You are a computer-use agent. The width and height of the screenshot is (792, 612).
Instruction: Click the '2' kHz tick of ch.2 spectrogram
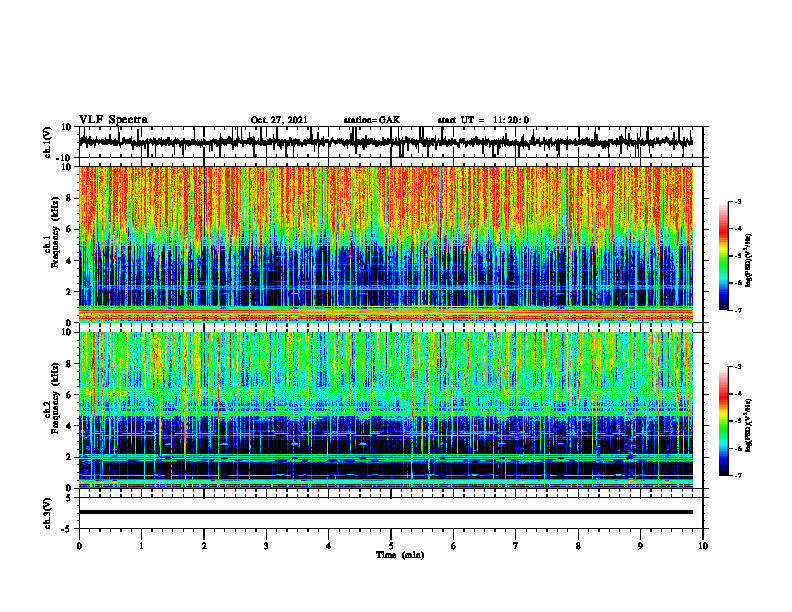pos(70,457)
